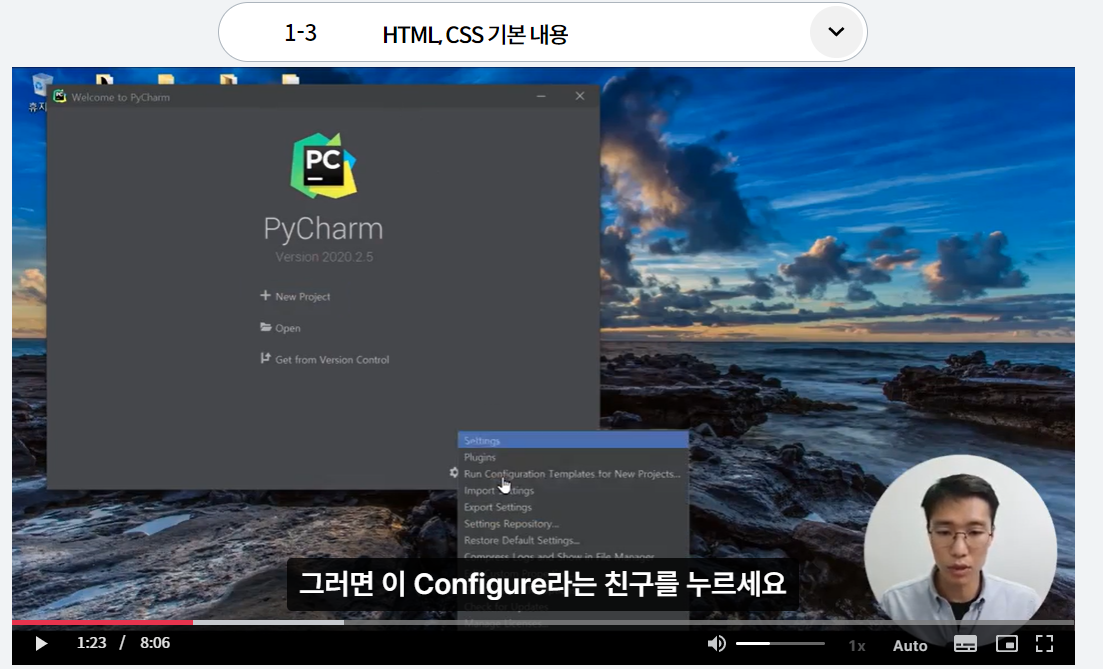Choose Run Configuration Templates for New Projects

(x=573, y=474)
